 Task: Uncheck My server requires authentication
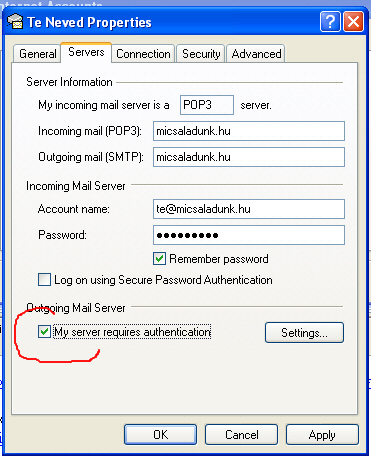point(44,332)
